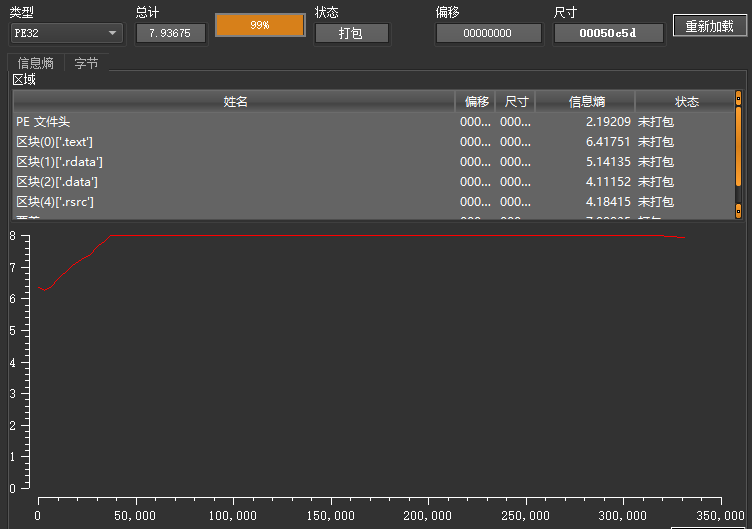Image resolution: width=752 pixels, height=529 pixels.
Task: Select the 区块(4)['.rsrc'] row
Action: click(374, 202)
